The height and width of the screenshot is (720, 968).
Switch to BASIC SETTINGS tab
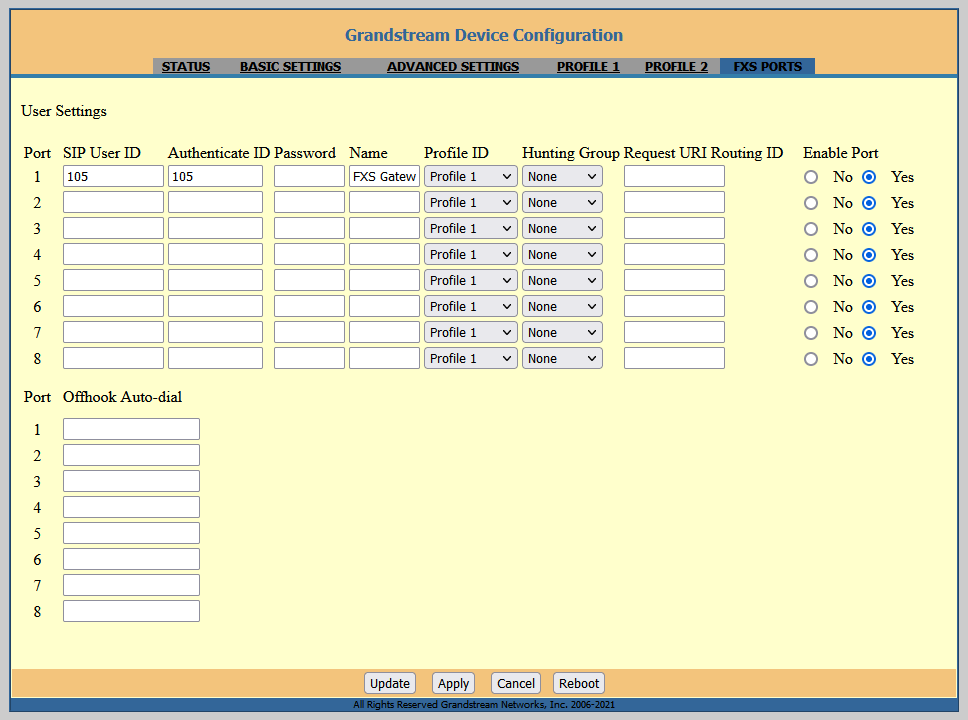tap(290, 67)
